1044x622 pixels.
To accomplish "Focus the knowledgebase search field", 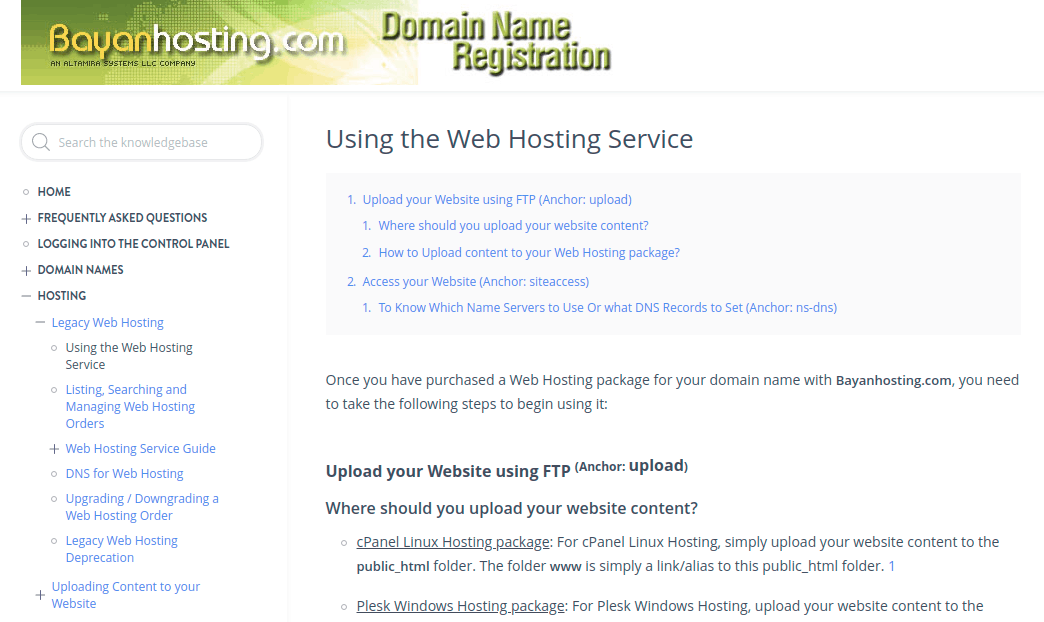I will pos(142,142).
